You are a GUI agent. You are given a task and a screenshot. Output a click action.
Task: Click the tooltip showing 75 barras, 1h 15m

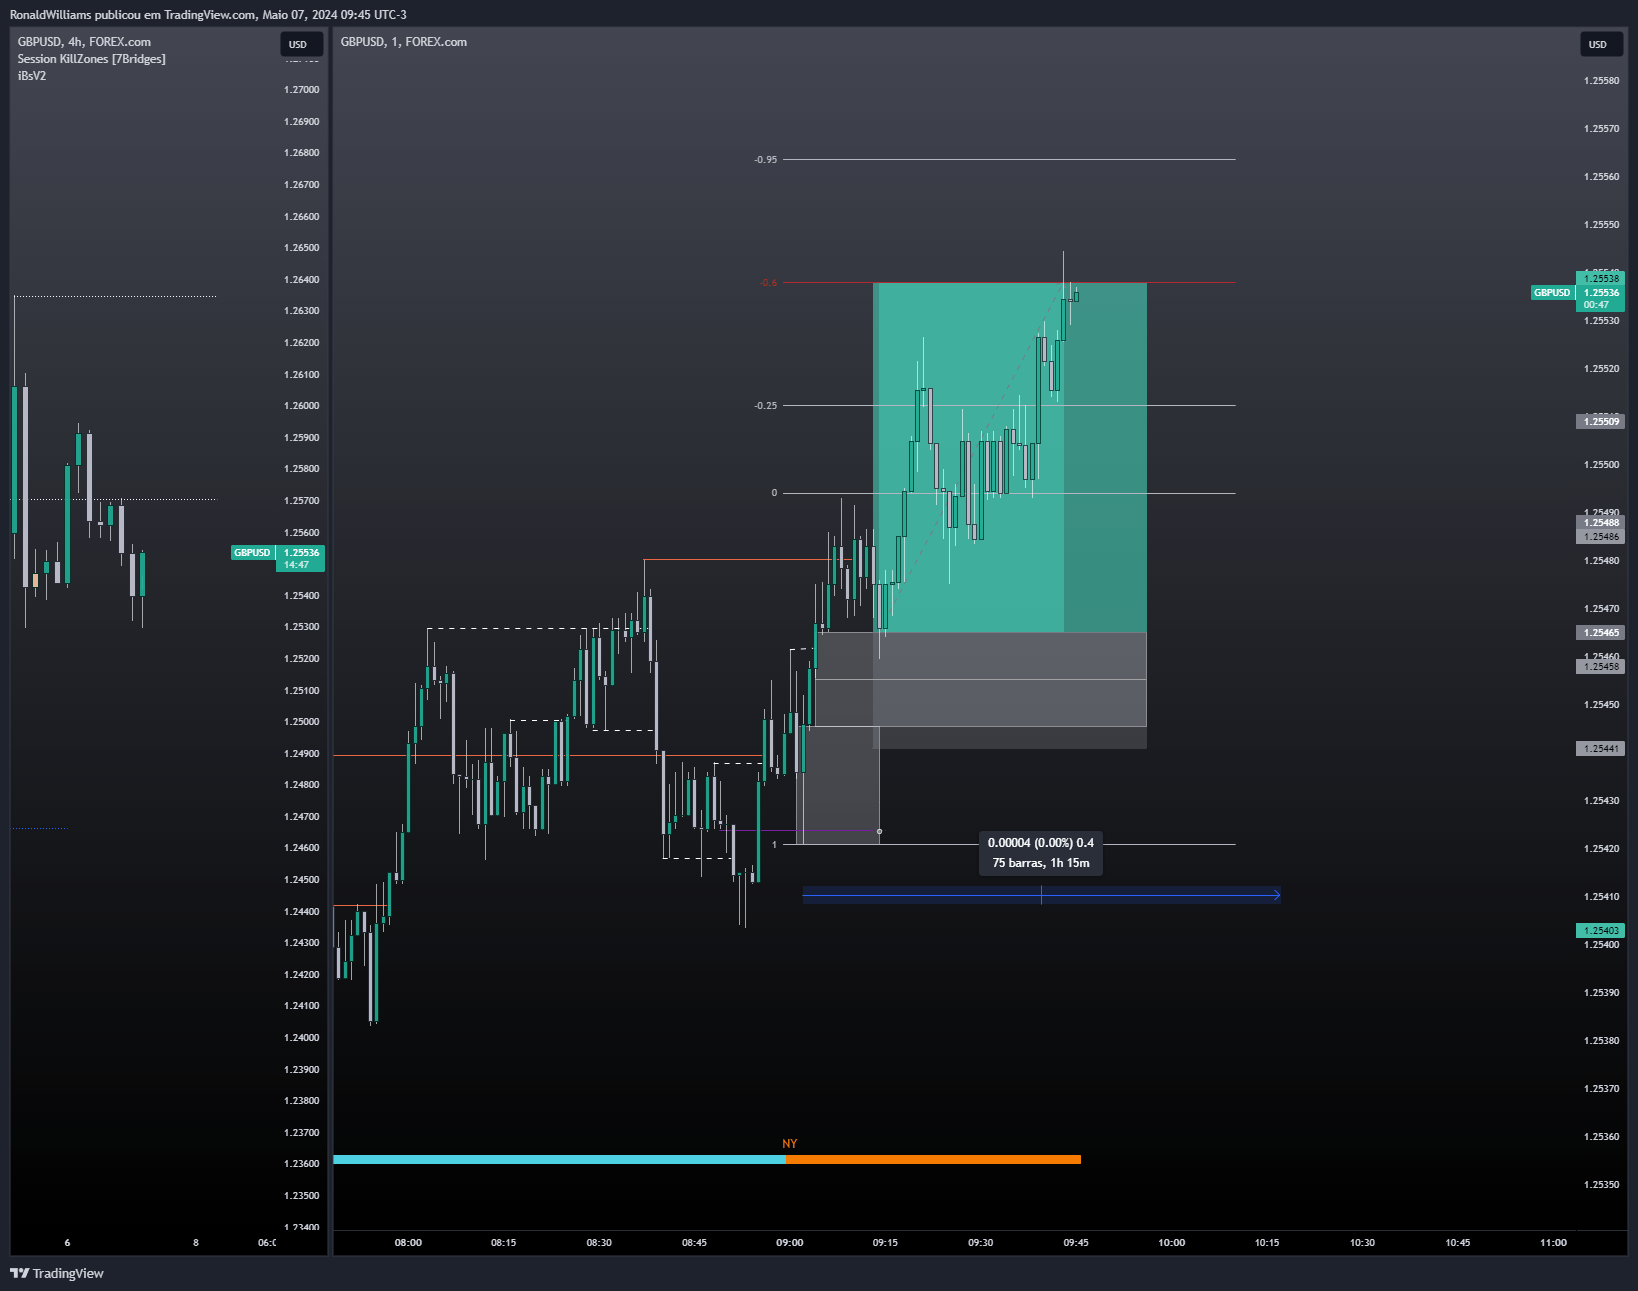tap(1040, 861)
